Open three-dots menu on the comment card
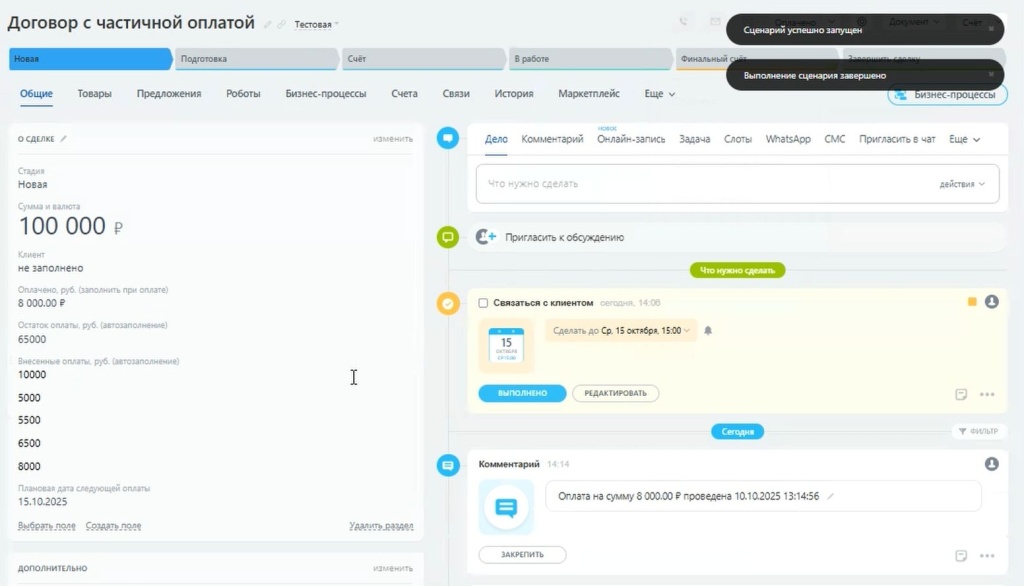The height and width of the screenshot is (586, 1024). coord(987,555)
